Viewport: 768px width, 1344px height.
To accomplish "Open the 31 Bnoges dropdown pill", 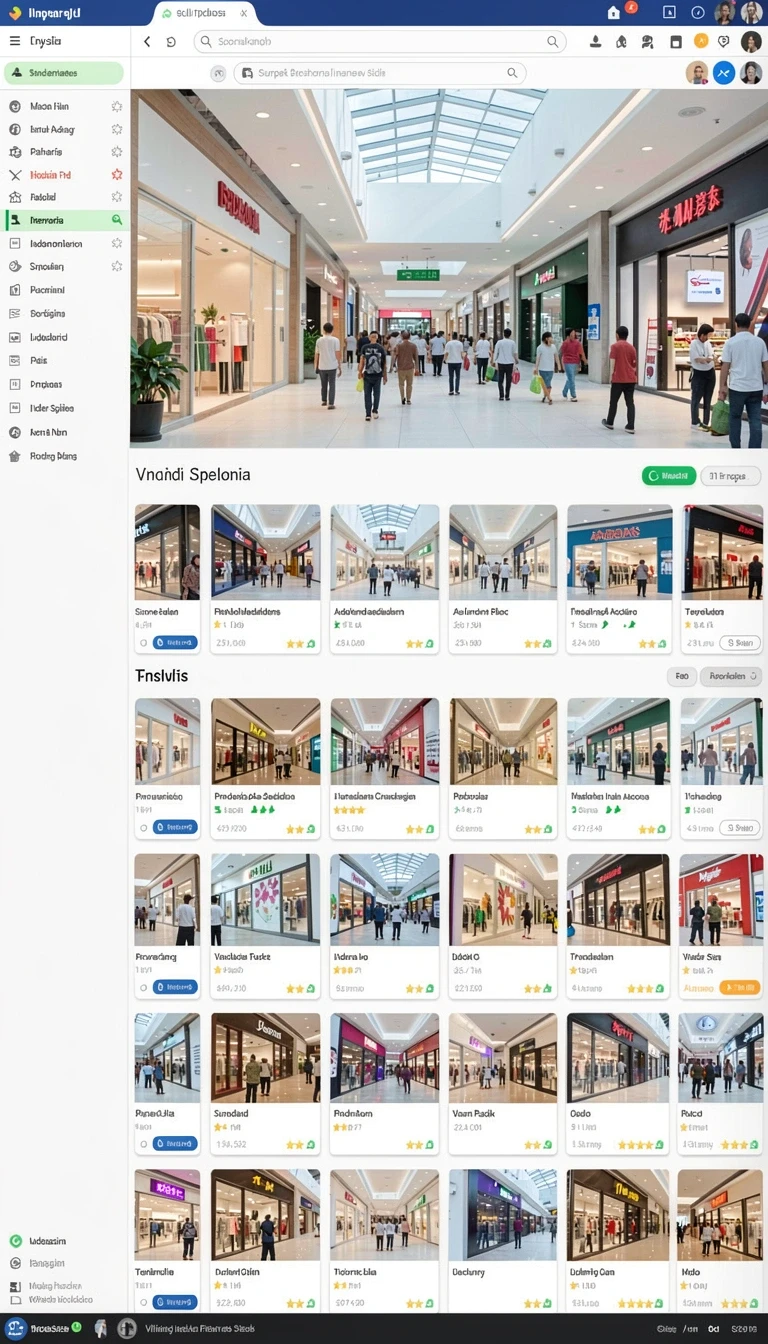I will coord(730,476).
